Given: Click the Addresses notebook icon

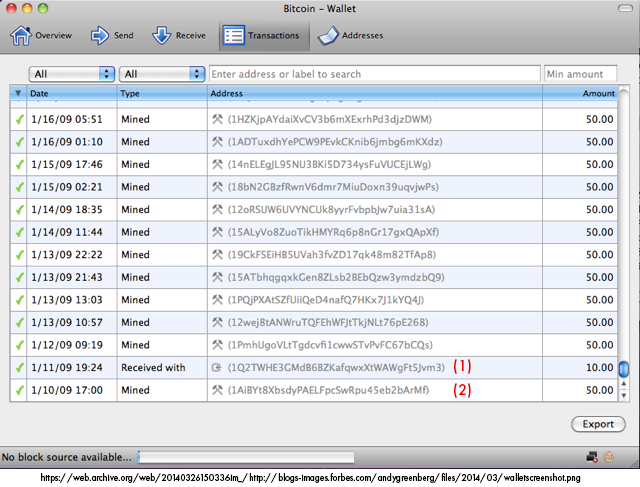Looking at the screenshot, I should click(x=328, y=36).
